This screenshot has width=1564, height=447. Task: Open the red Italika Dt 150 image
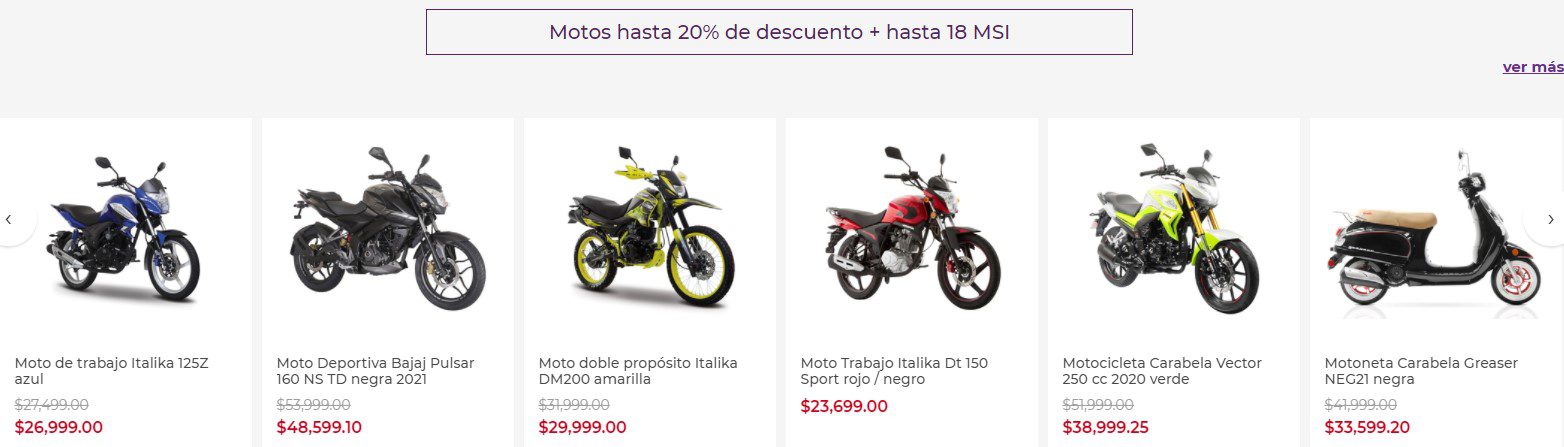[912, 227]
